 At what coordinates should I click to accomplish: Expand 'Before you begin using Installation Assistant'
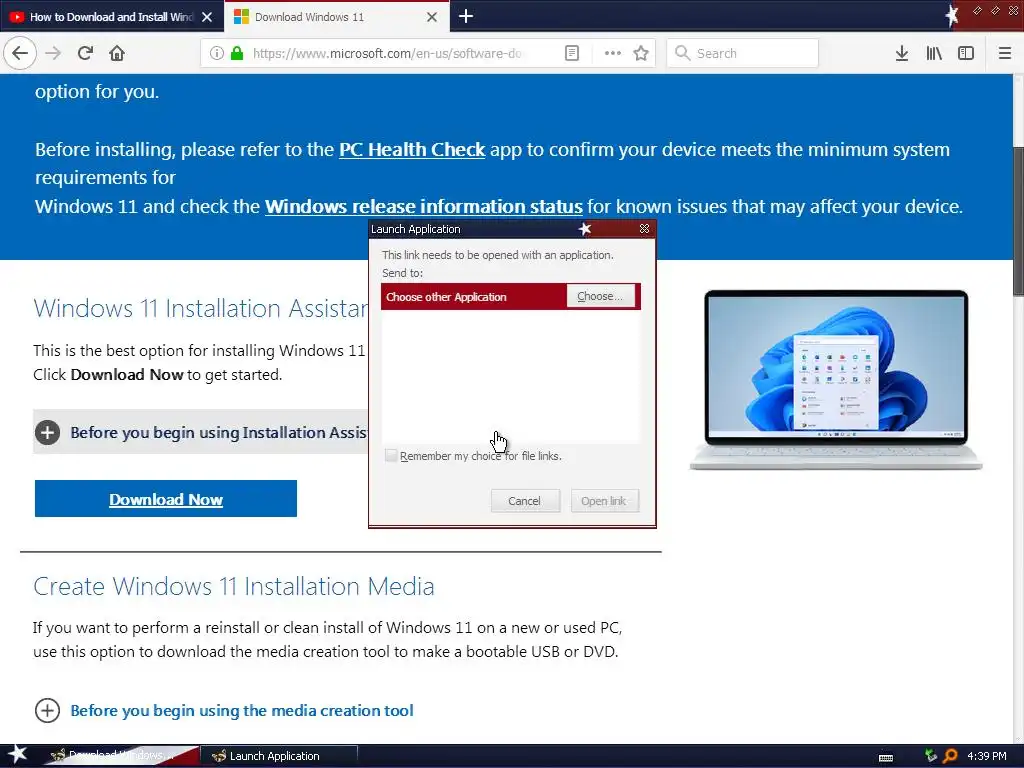point(201,432)
